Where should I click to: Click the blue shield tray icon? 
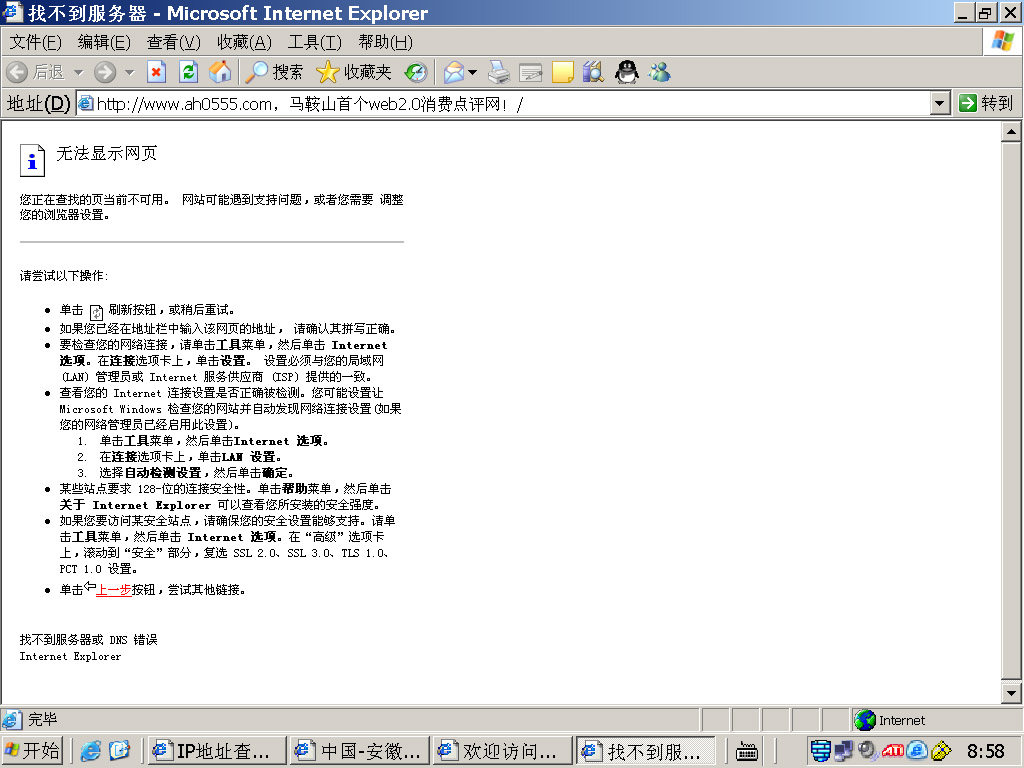tap(820, 751)
